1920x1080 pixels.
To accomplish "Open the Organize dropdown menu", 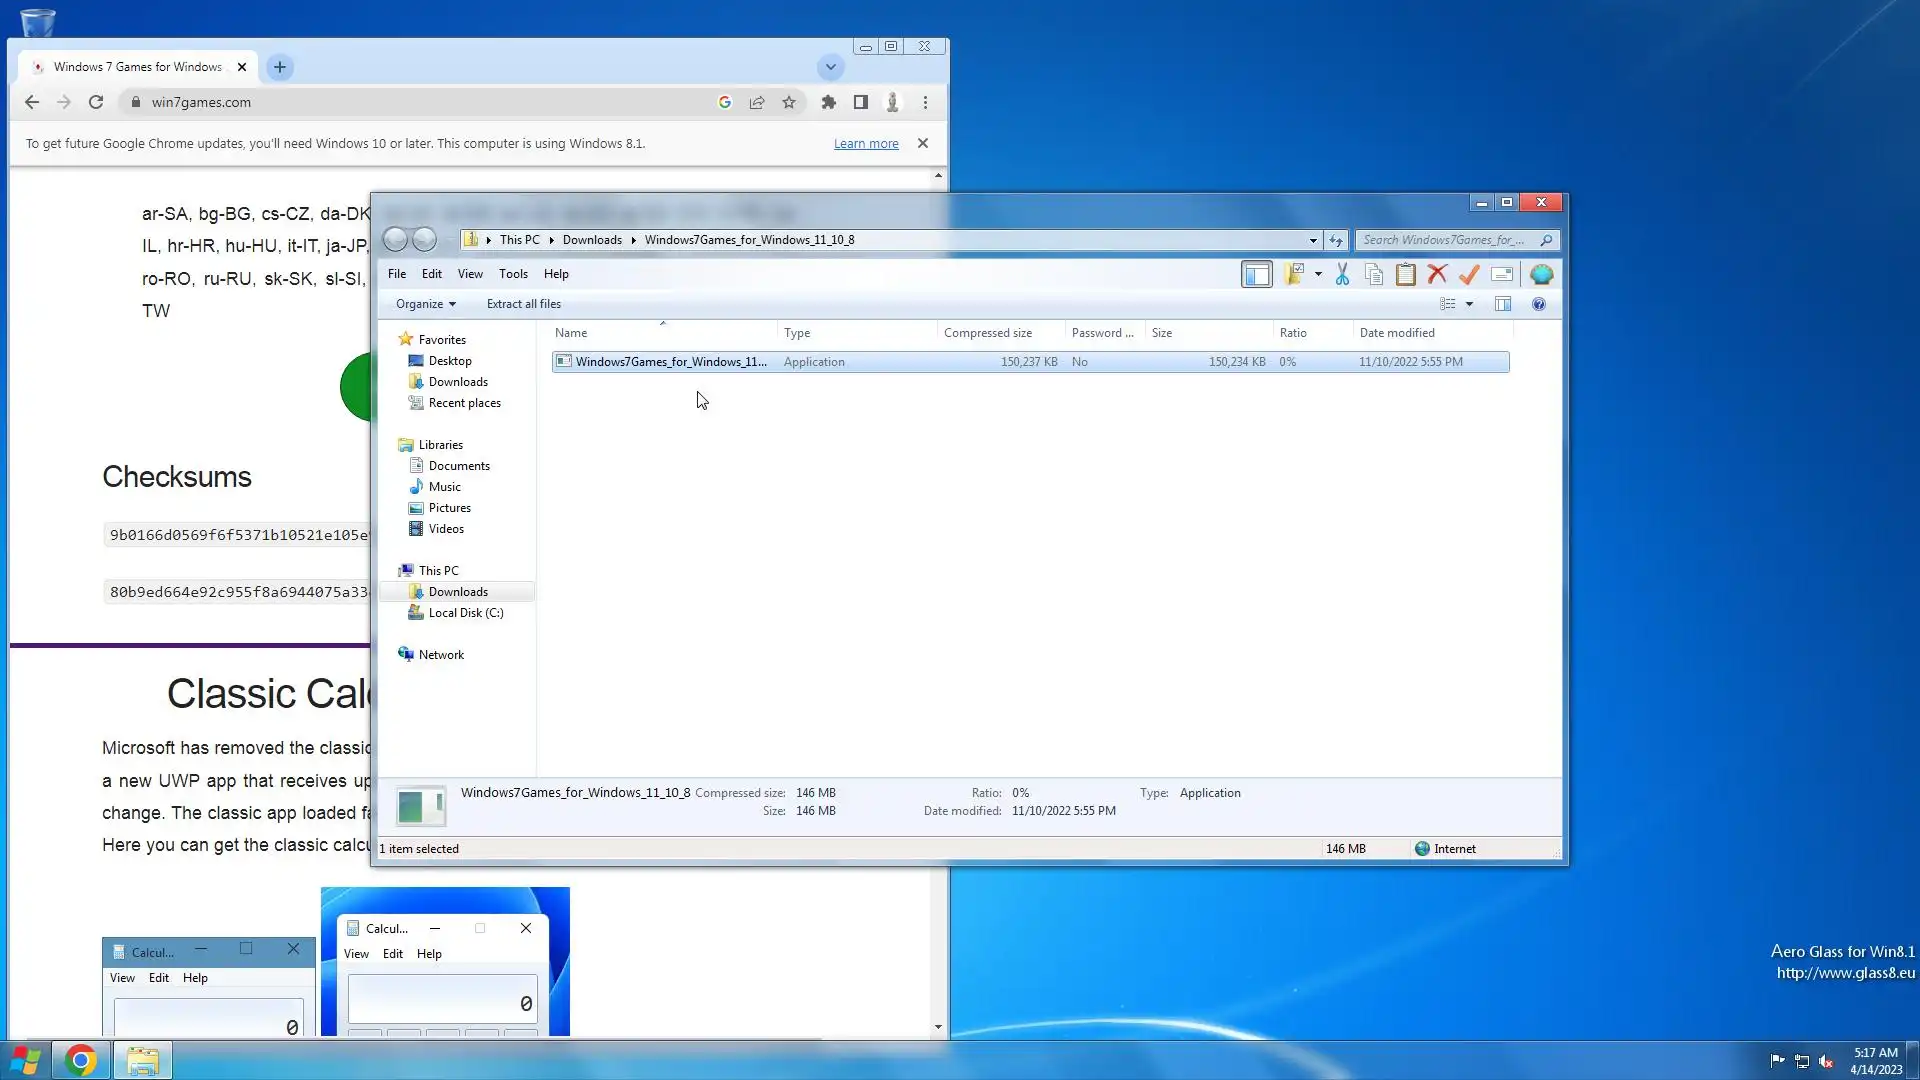I will click(425, 304).
